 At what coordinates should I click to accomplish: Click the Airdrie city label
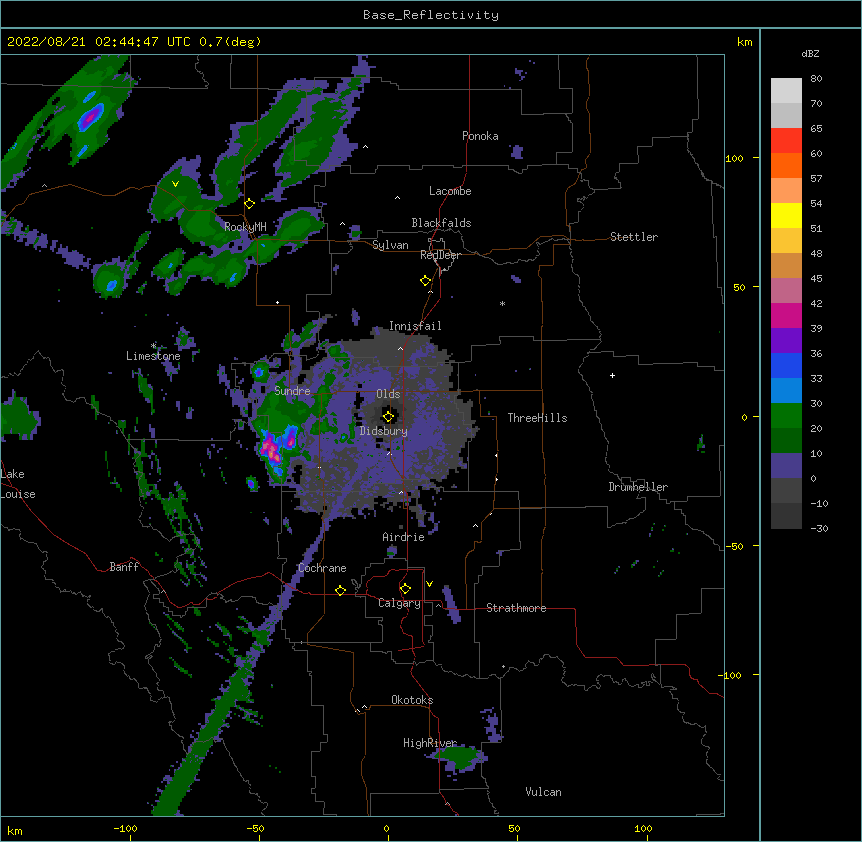click(x=404, y=537)
